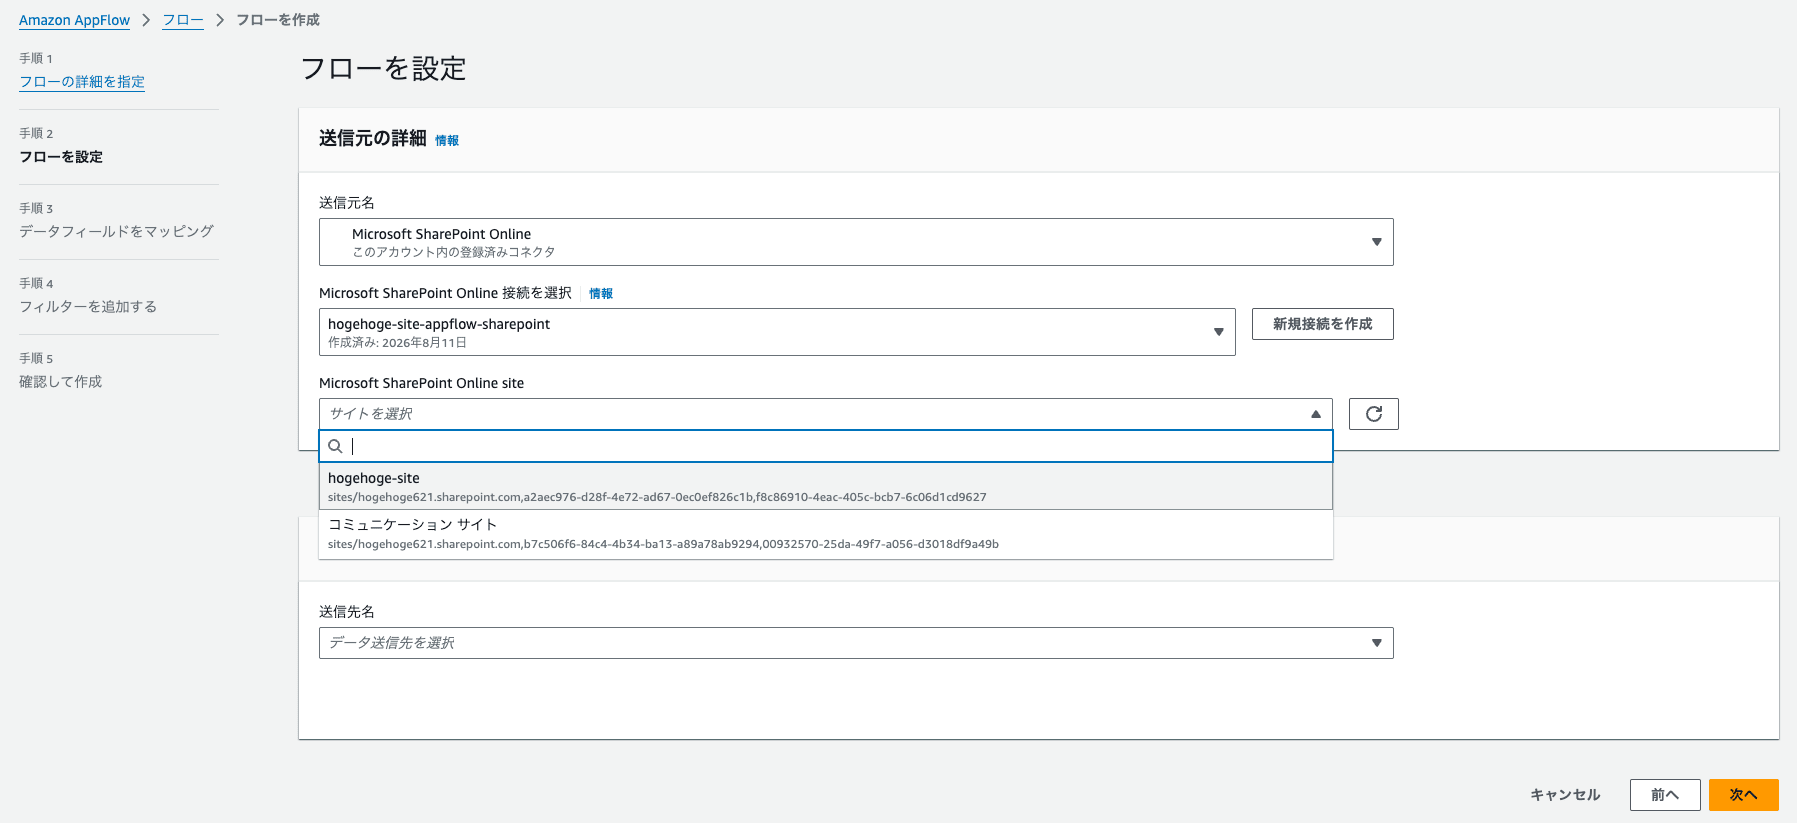1797x823 pixels.
Task: Click the Microsoft SharePoint Online site label
Action: [421, 383]
